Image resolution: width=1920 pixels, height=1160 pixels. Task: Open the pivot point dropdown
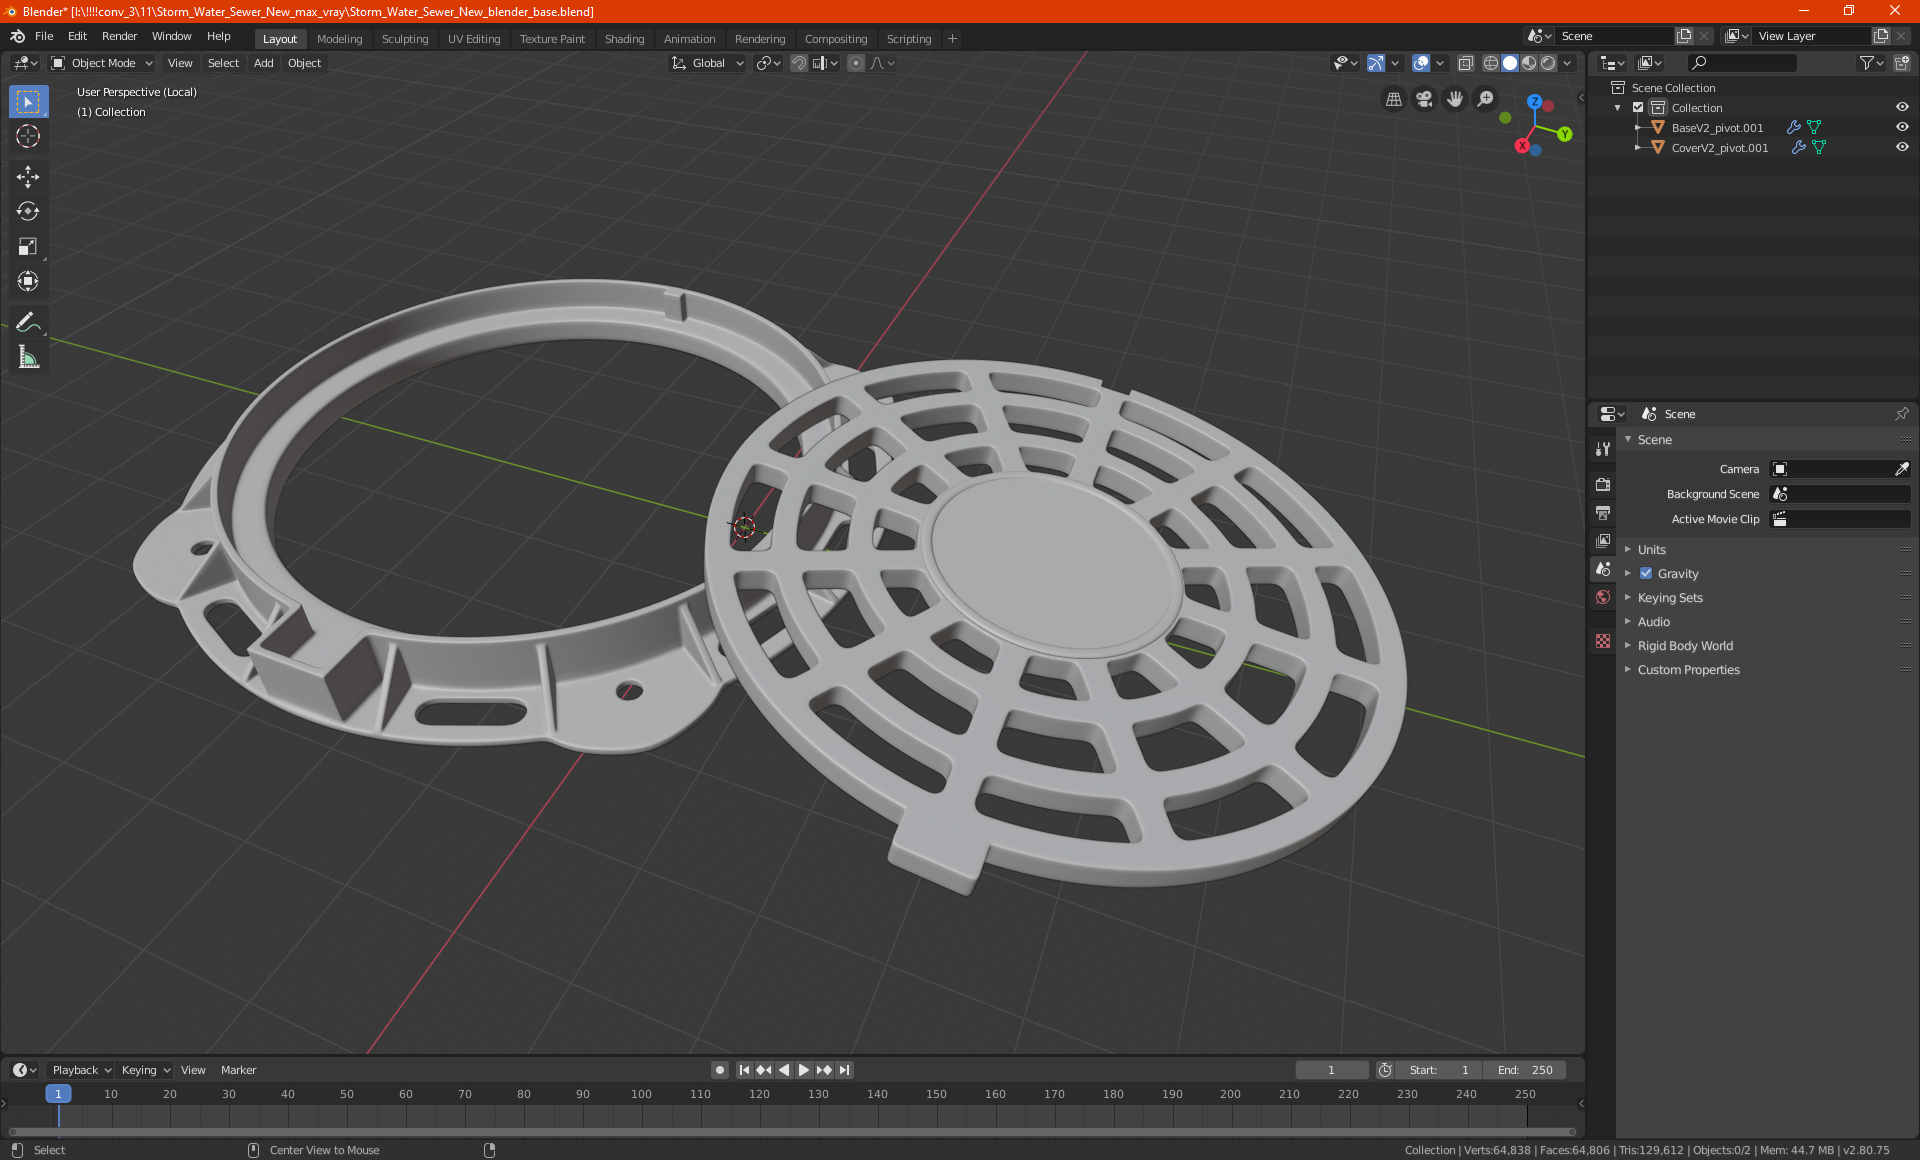coord(768,63)
